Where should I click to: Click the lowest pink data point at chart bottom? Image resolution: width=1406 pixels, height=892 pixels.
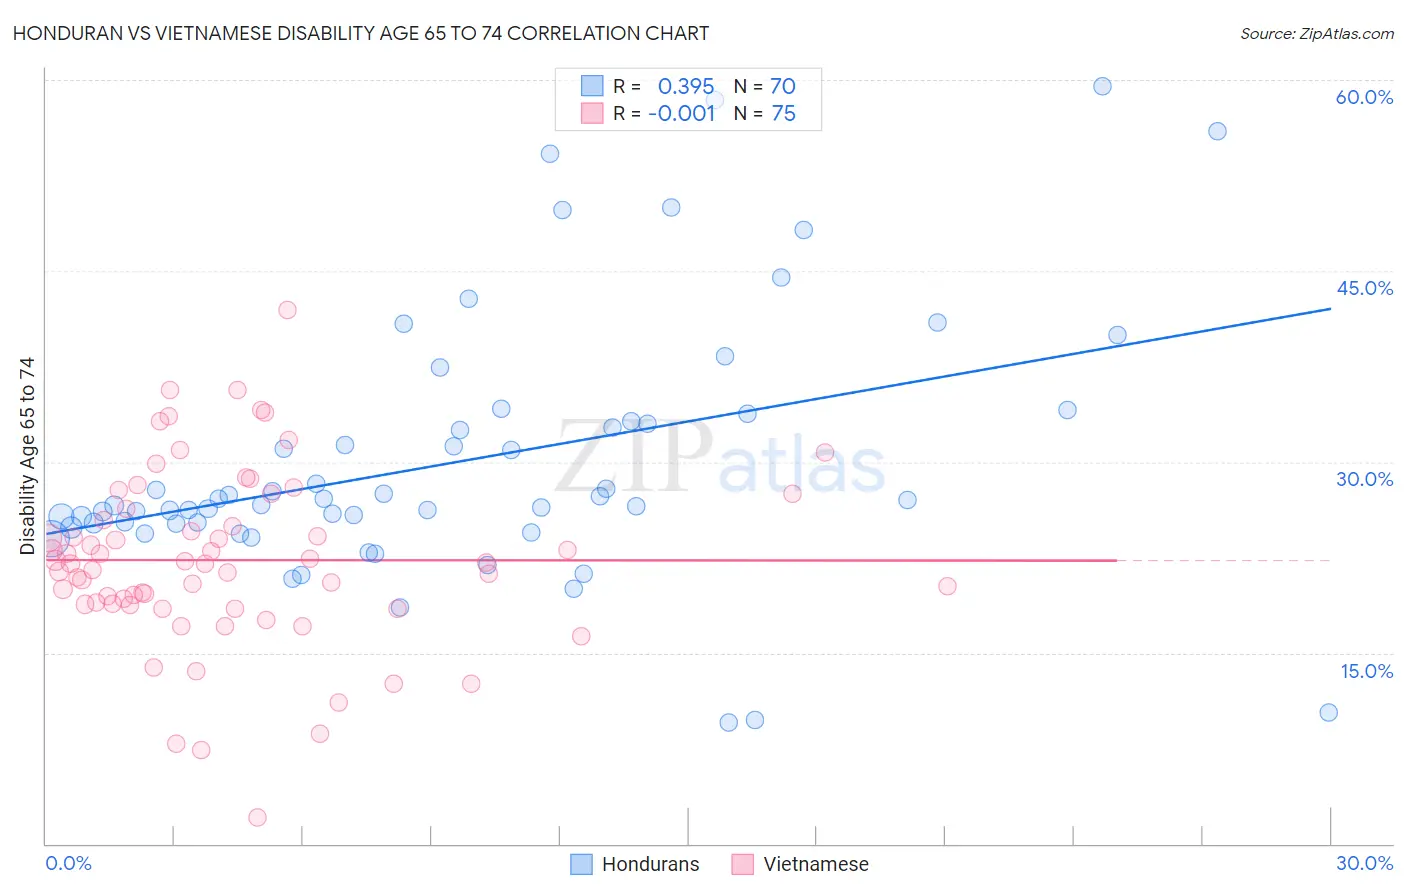[x=257, y=817]
